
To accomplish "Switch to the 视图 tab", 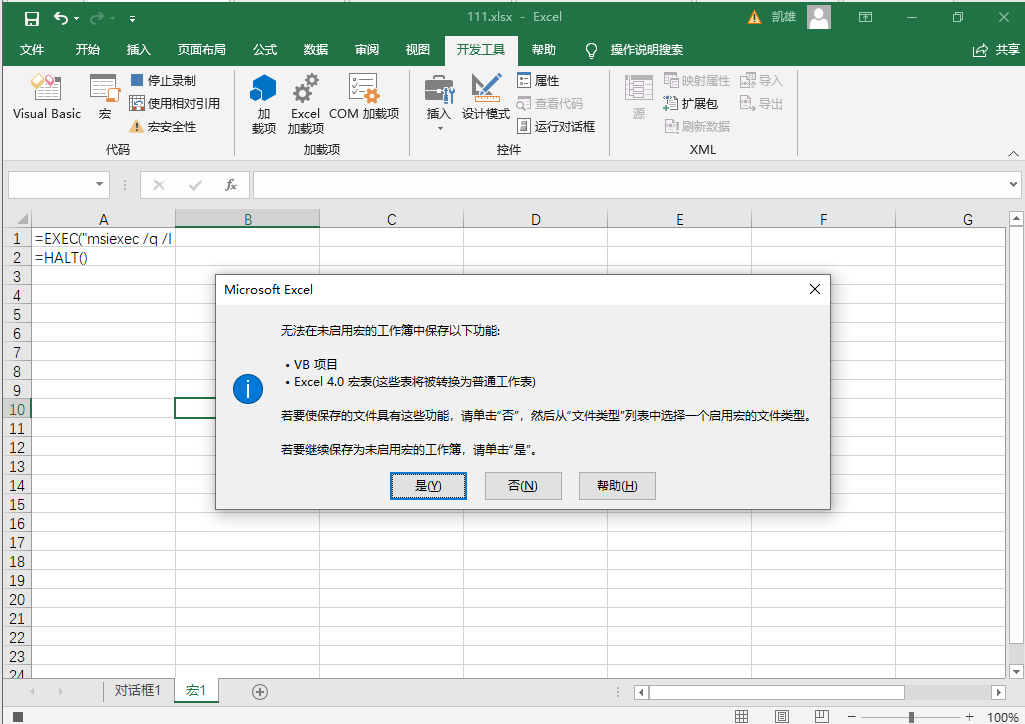I will point(418,50).
